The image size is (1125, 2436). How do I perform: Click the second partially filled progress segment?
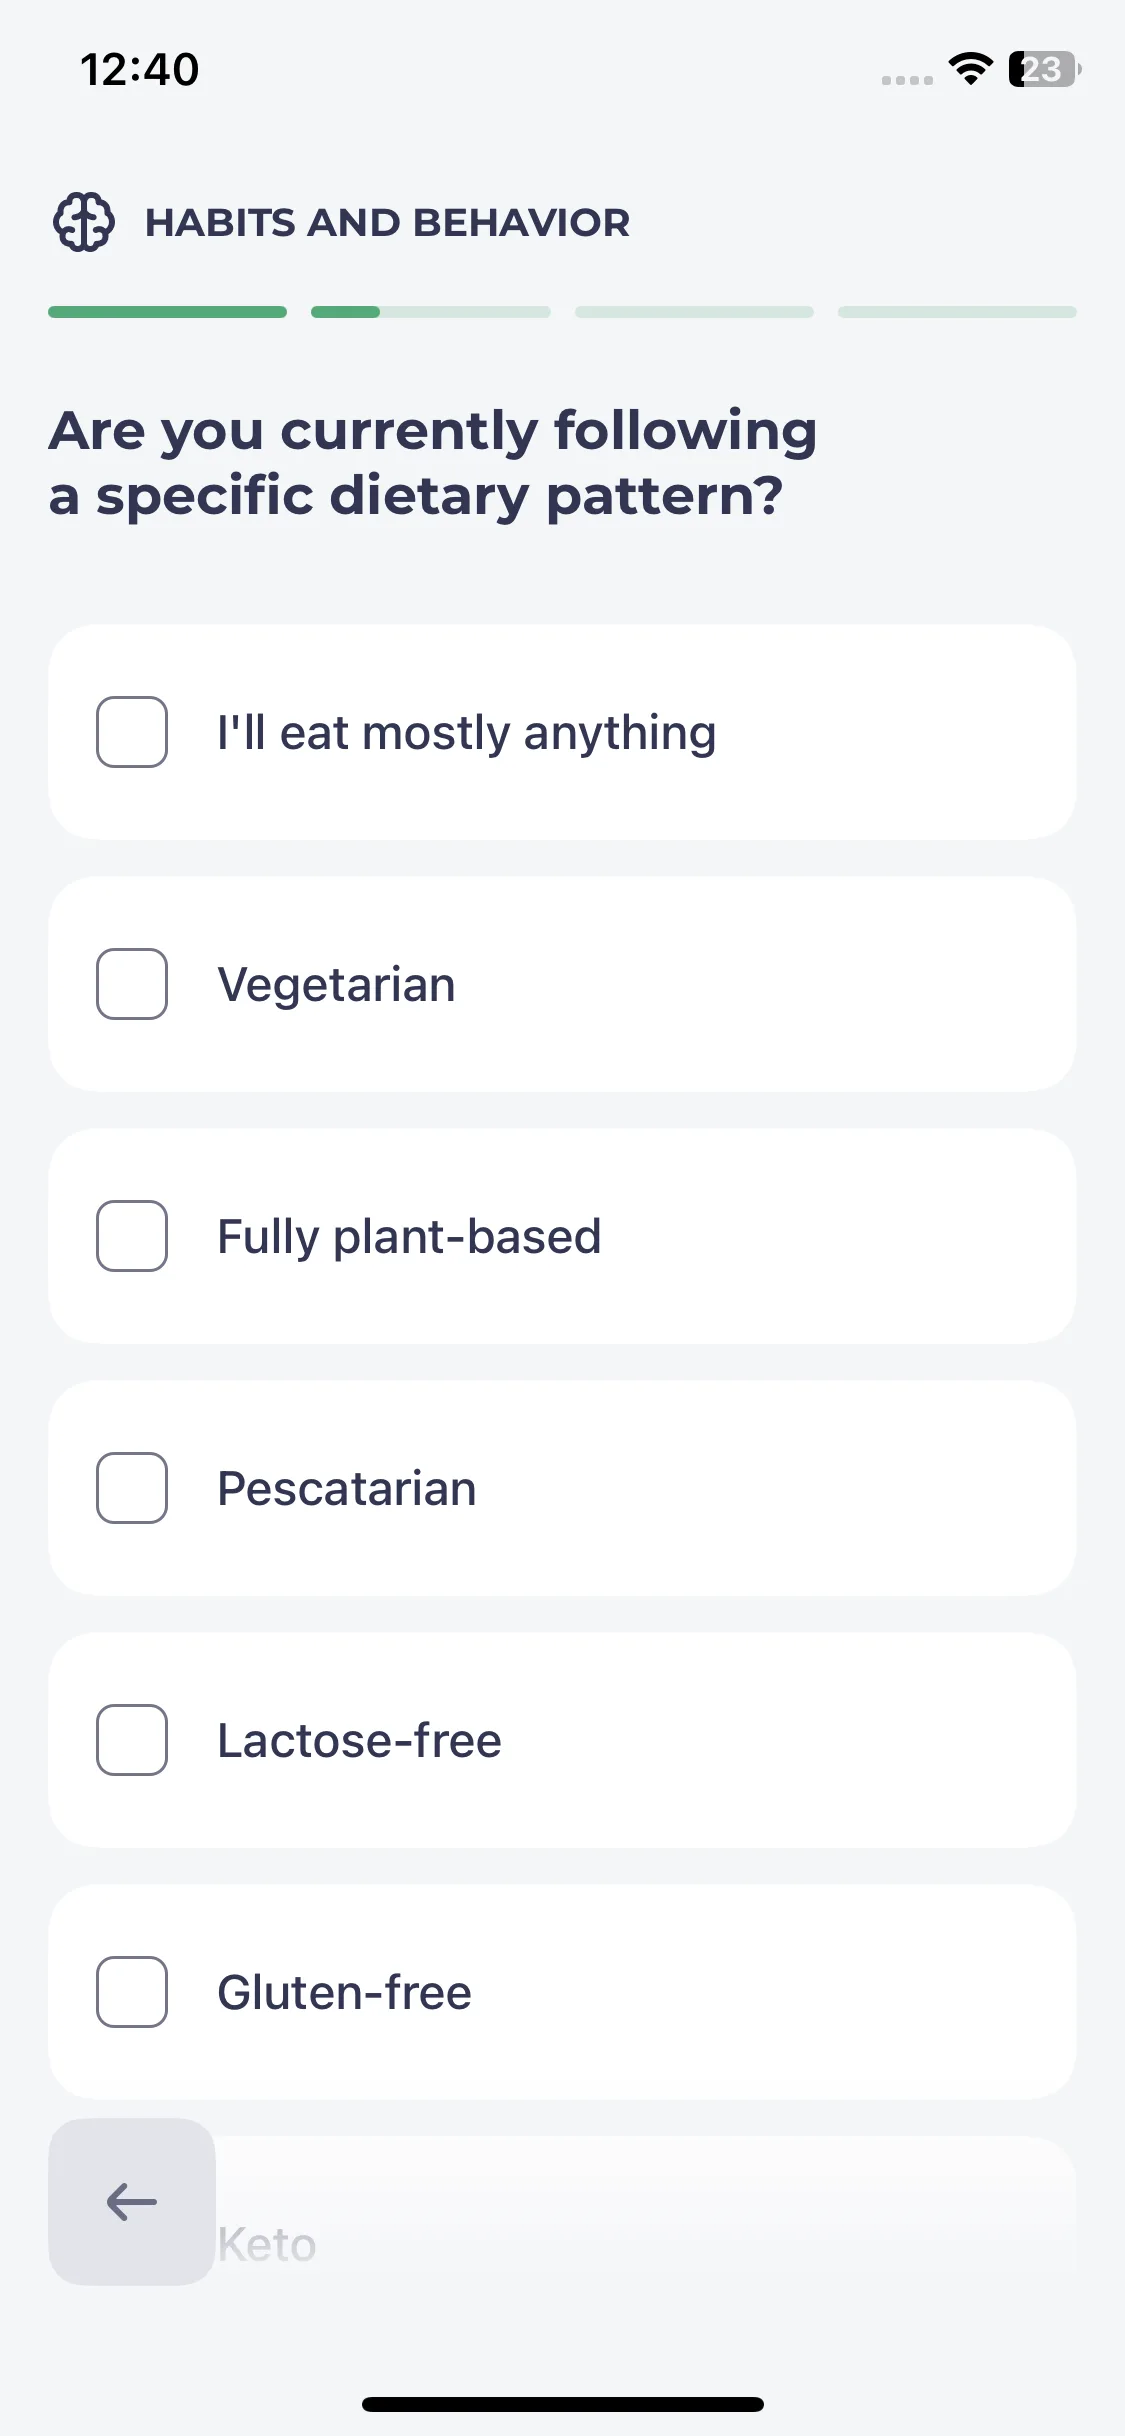(x=431, y=312)
